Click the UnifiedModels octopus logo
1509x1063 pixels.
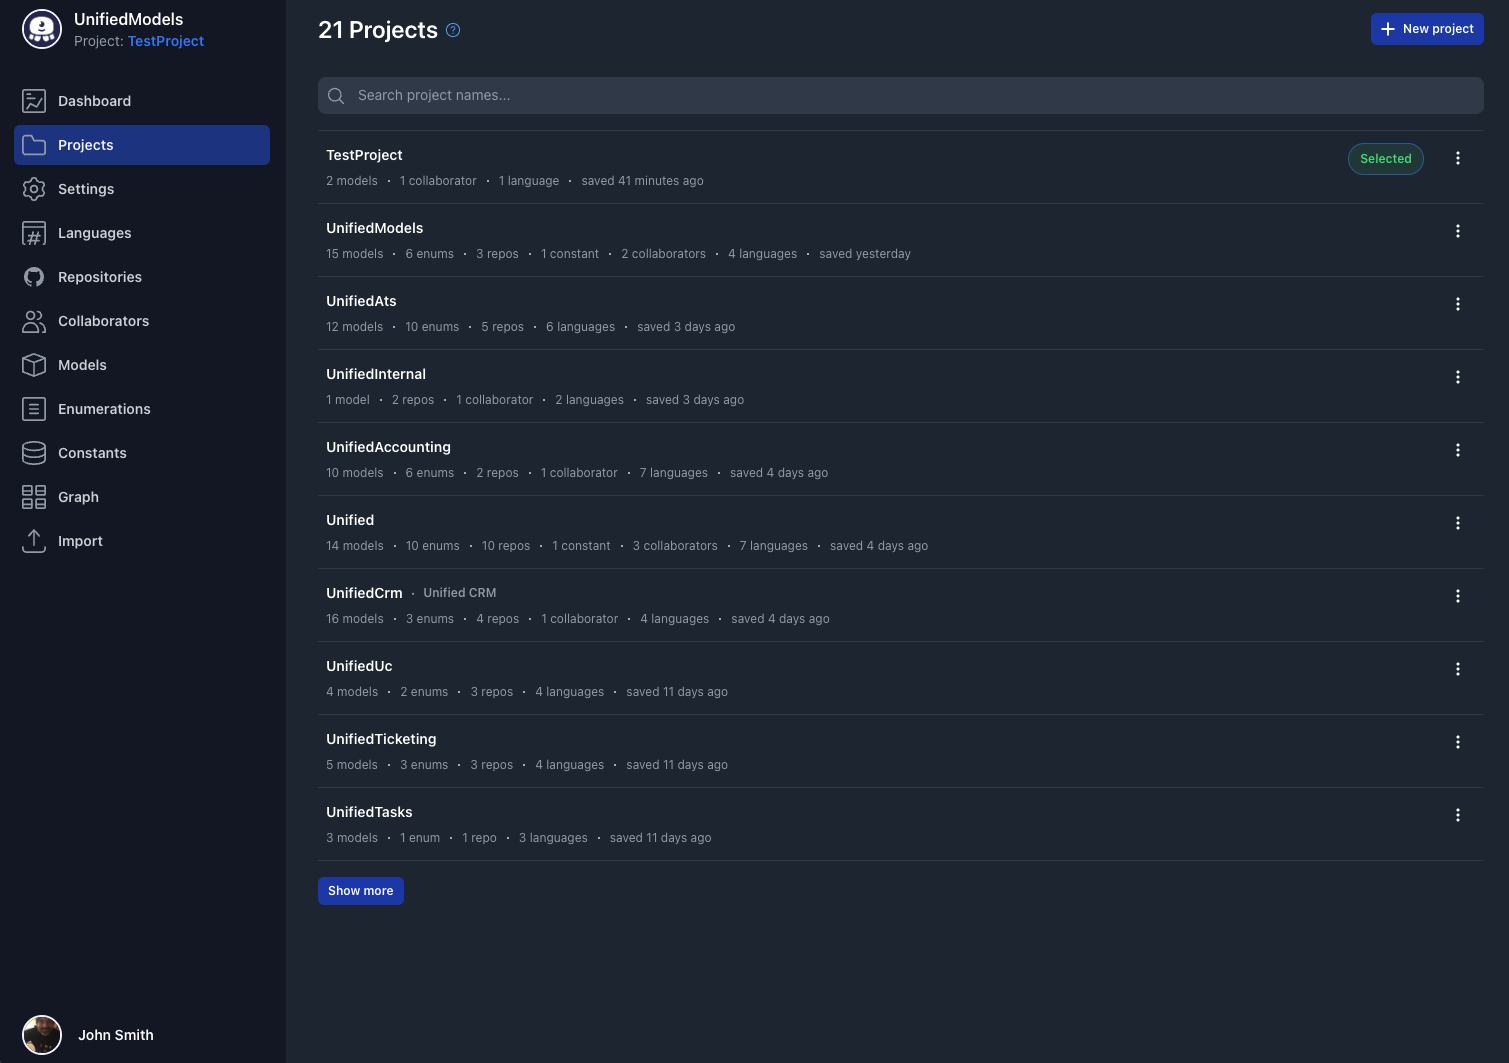pyautogui.click(x=42, y=29)
